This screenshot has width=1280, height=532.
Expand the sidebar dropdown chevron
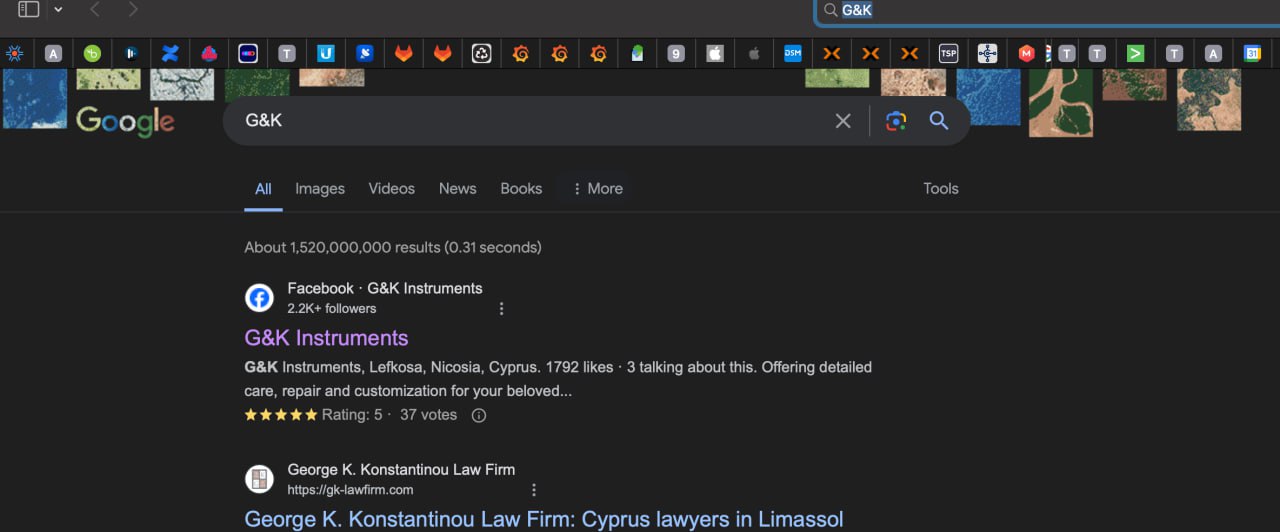[x=58, y=10]
